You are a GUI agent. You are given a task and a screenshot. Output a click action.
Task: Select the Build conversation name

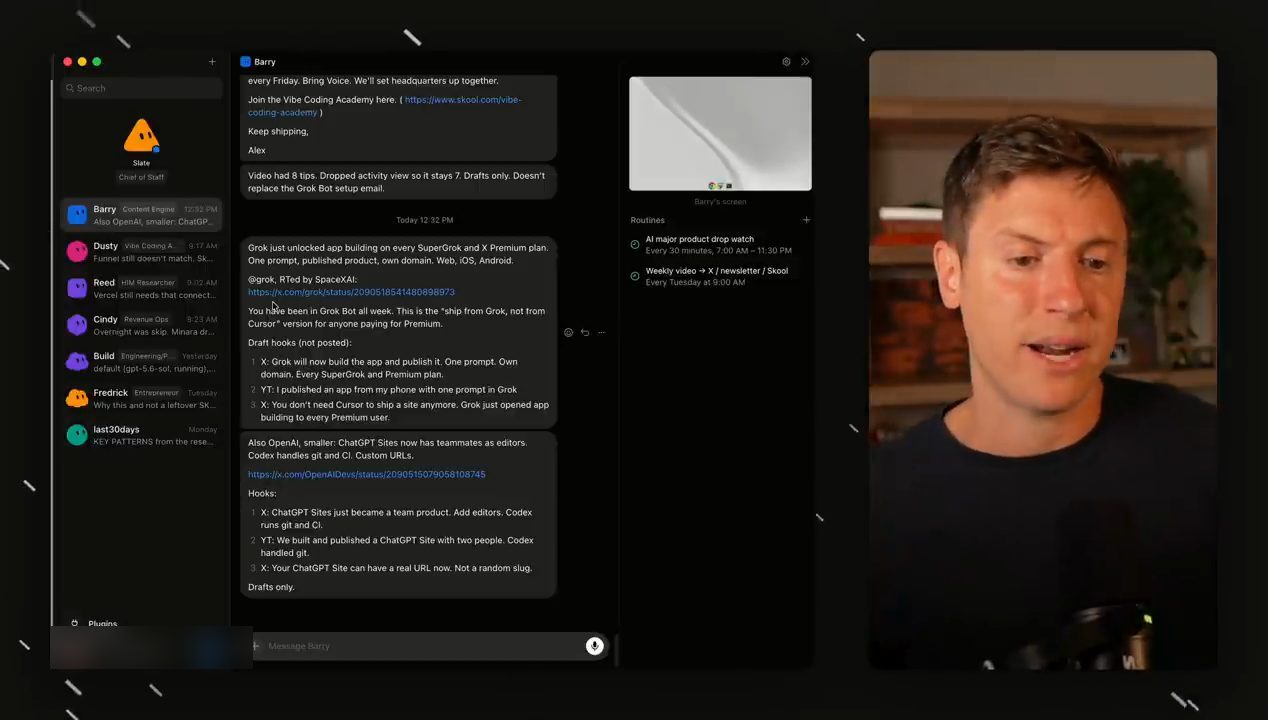[104, 356]
